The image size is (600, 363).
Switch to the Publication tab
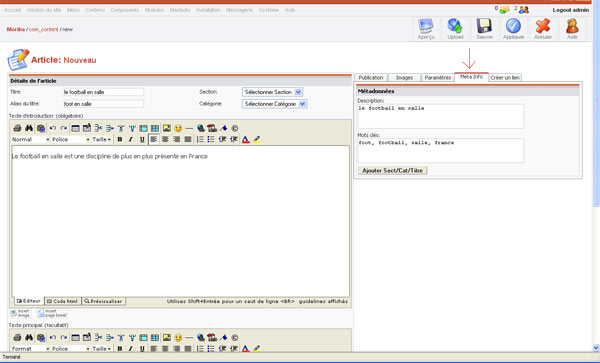pyautogui.click(x=371, y=78)
